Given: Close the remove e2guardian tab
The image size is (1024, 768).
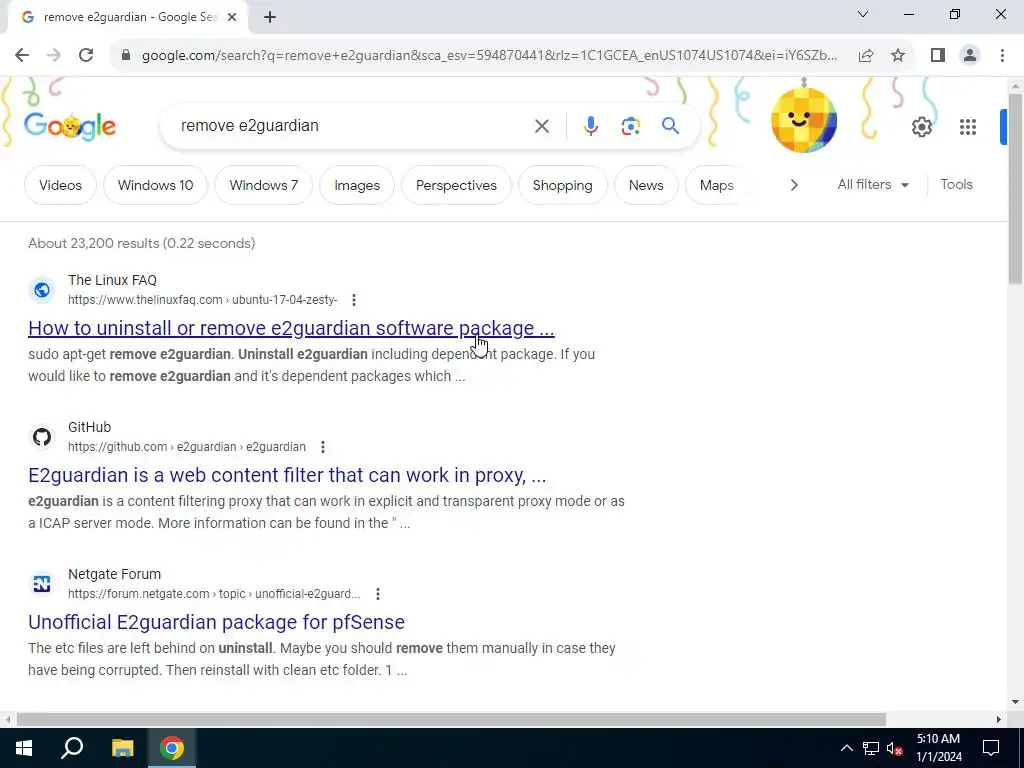Looking at the screenshot, I should [232, 18].
